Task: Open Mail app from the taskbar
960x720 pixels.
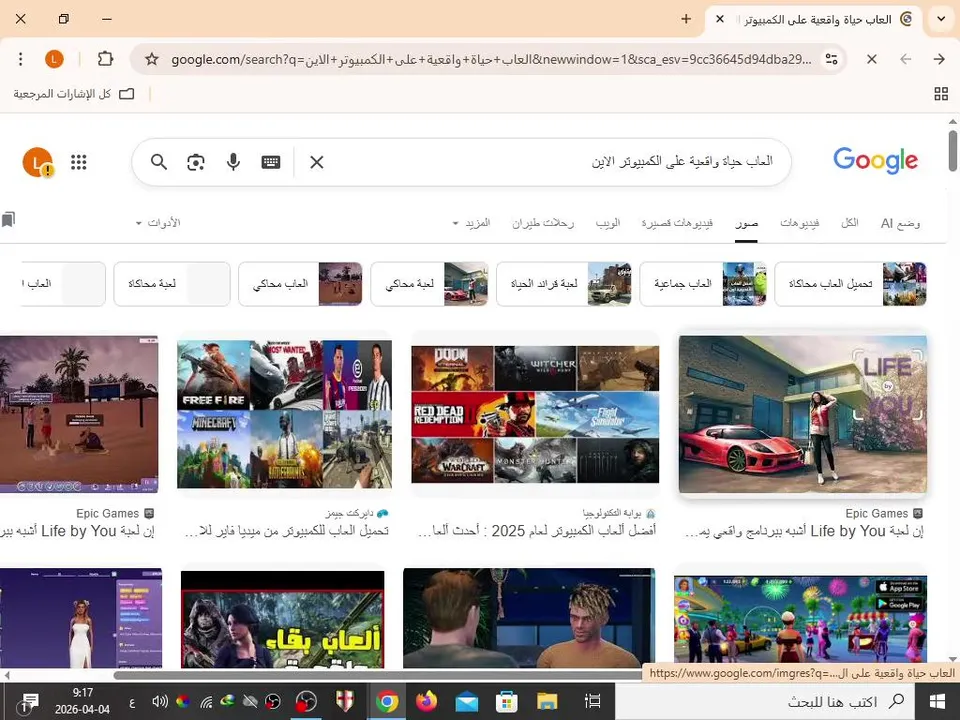Action: pos(467,702)
